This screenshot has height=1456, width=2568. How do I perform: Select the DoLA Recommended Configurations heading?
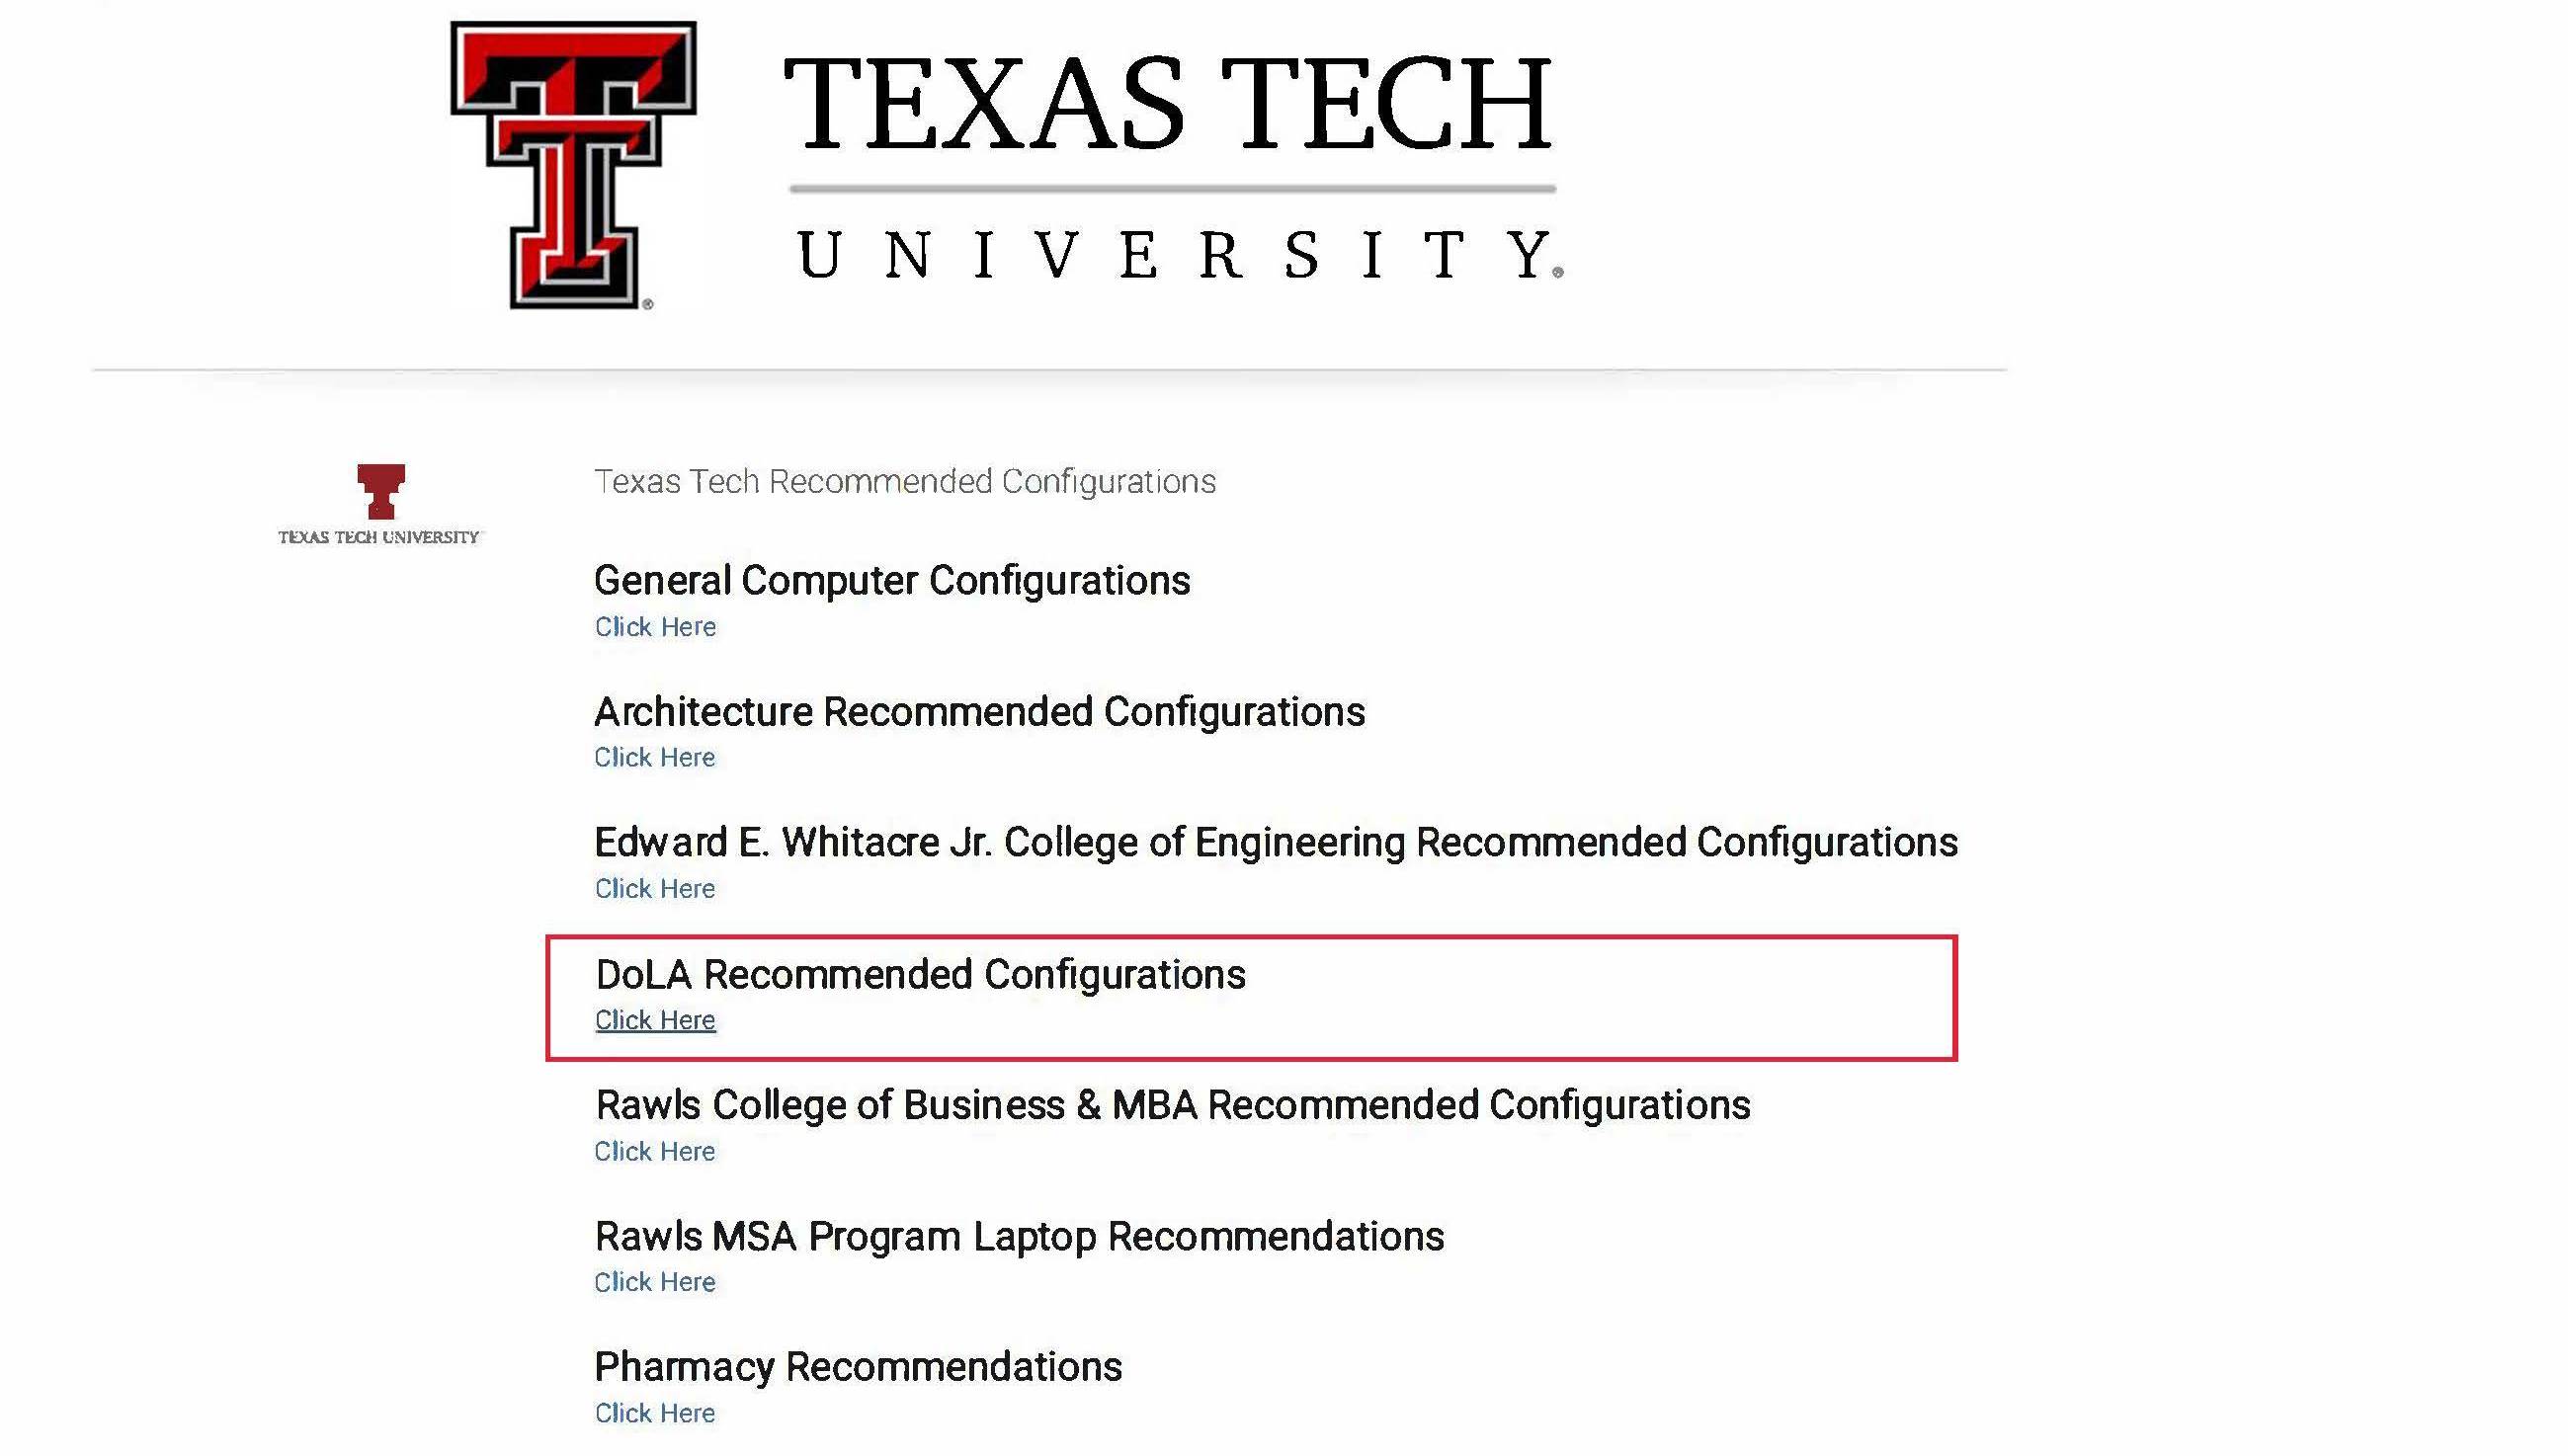[x=920, y=975]
